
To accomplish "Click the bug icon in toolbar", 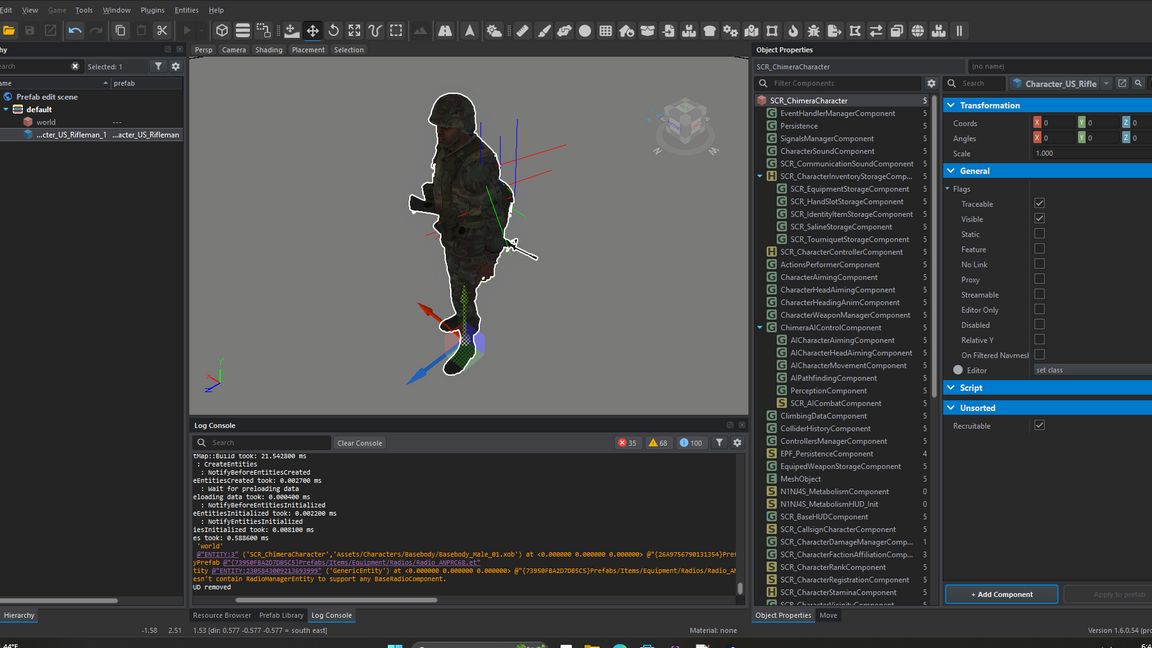I will point(814,31).
